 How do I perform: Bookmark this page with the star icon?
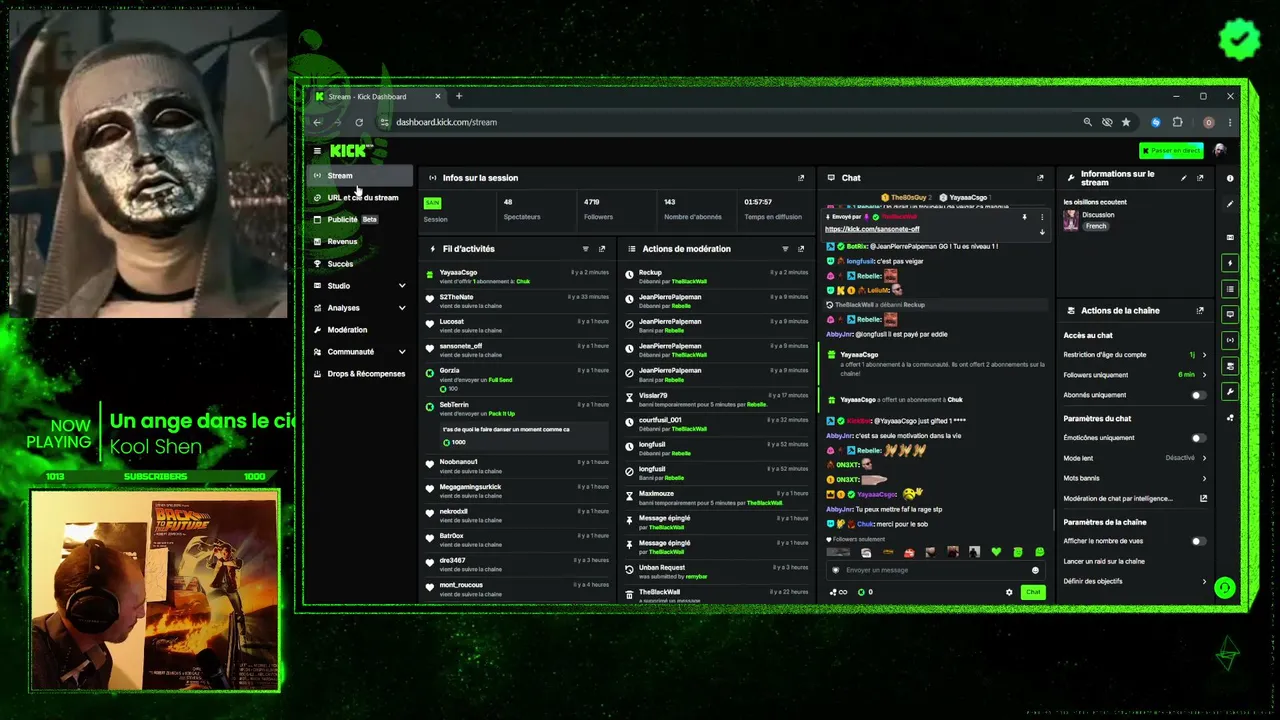[1126, 122]
